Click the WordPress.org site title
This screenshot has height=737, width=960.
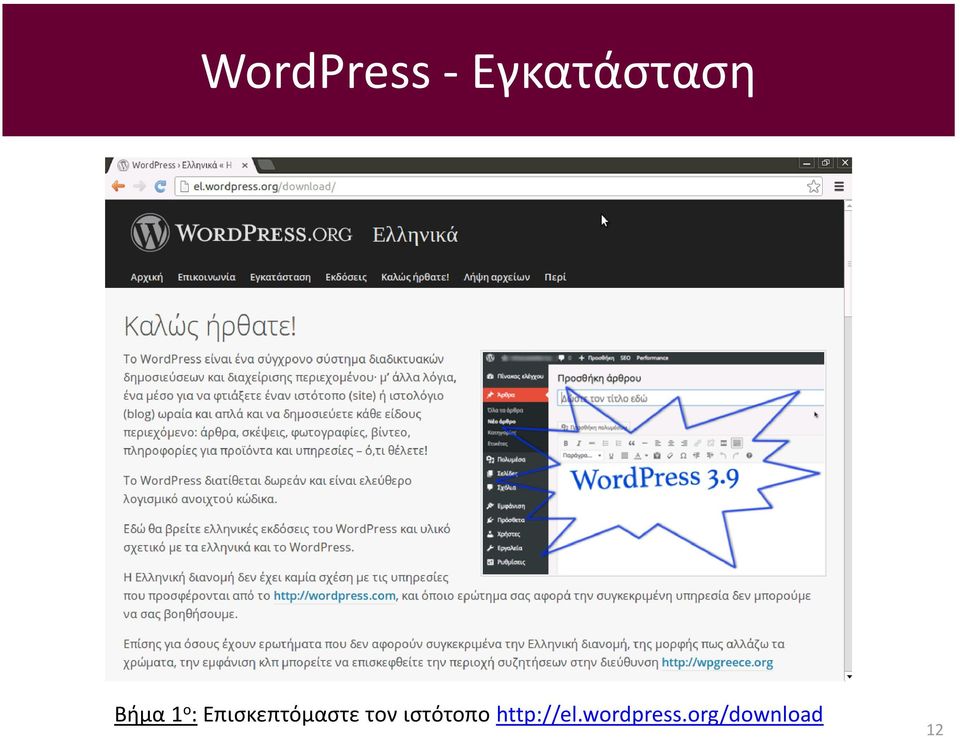pyautogui.click(x=263, y=234)
